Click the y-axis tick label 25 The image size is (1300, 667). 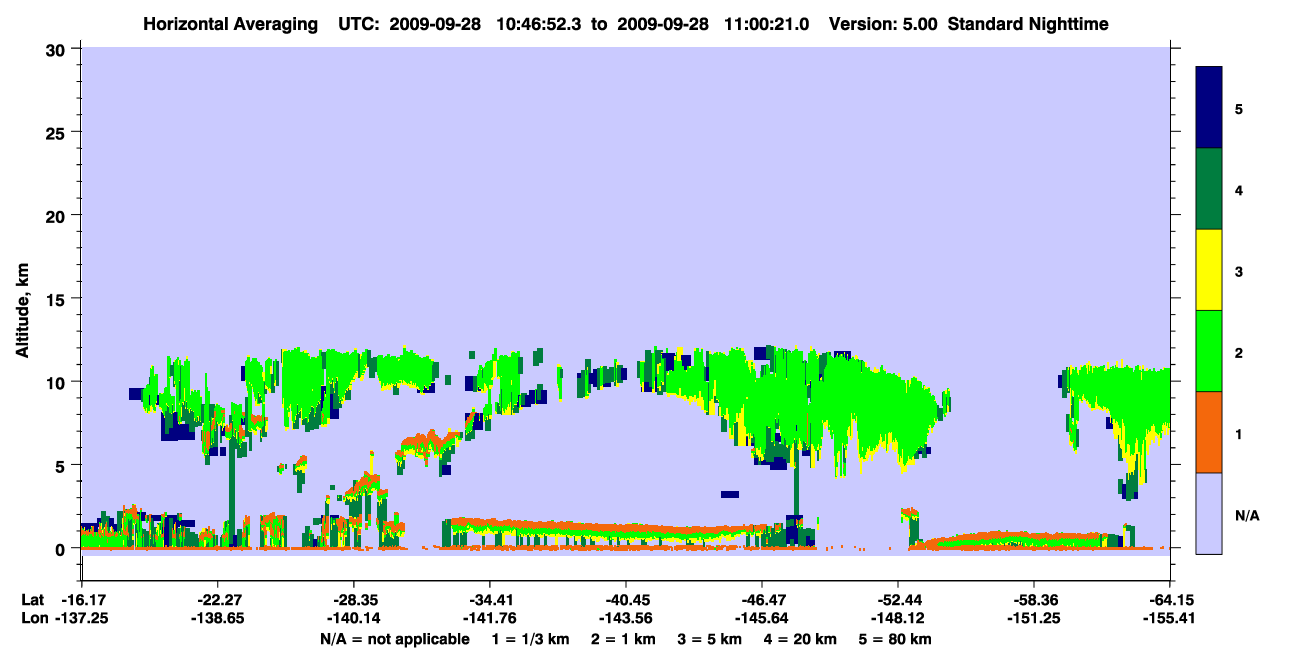point(58,132)
